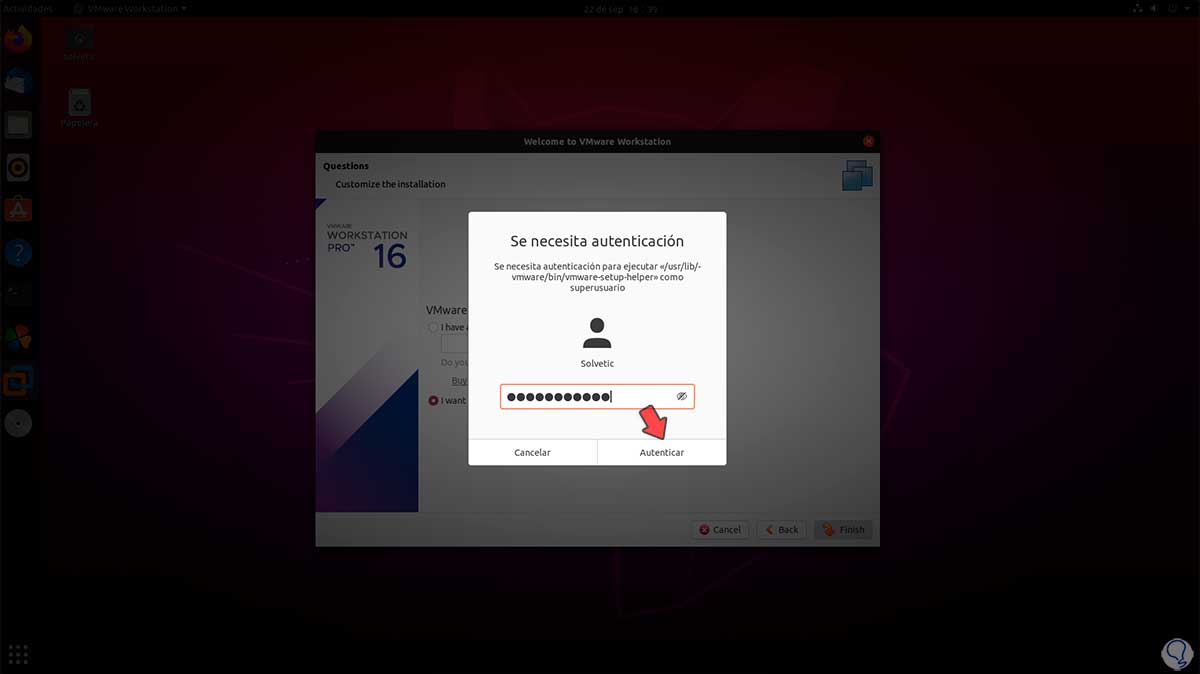The height and width of the screenshot is (674, 1200).
Task: Click the Autenticar button
Action: click(x=662, y=452)
